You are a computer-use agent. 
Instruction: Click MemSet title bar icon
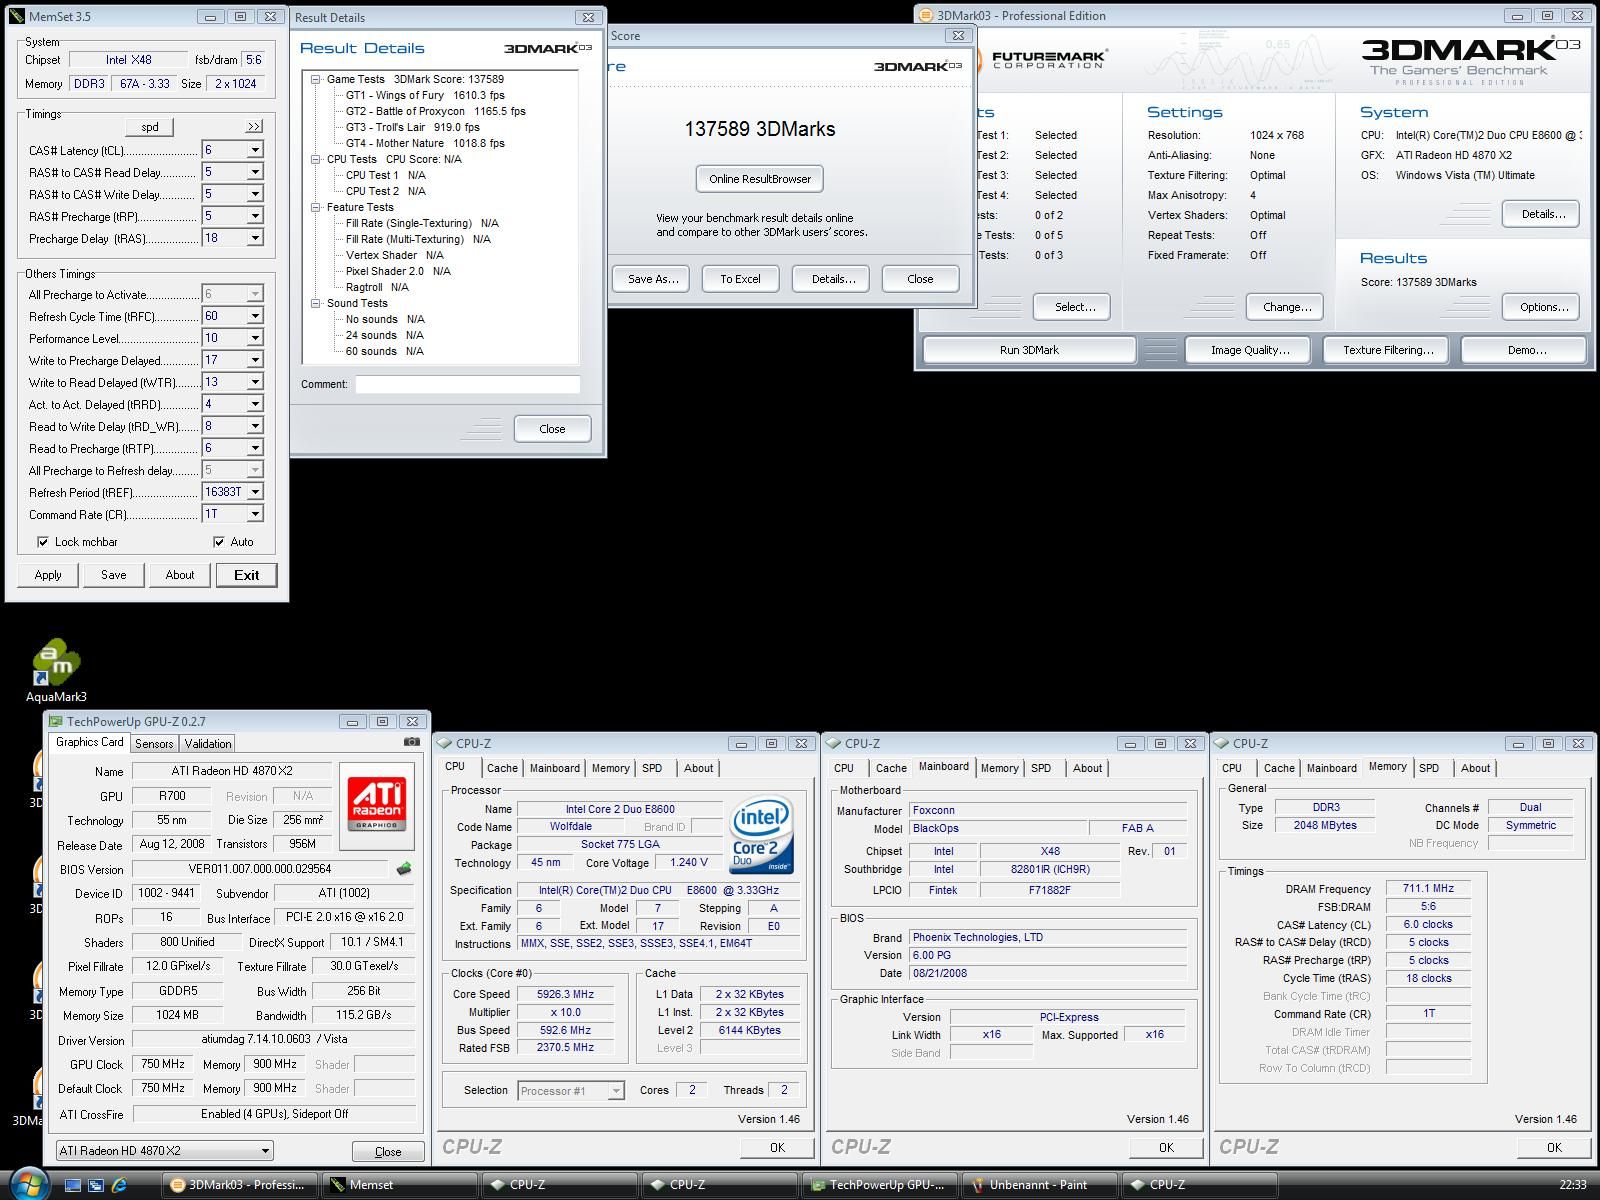tap(17, 17)
